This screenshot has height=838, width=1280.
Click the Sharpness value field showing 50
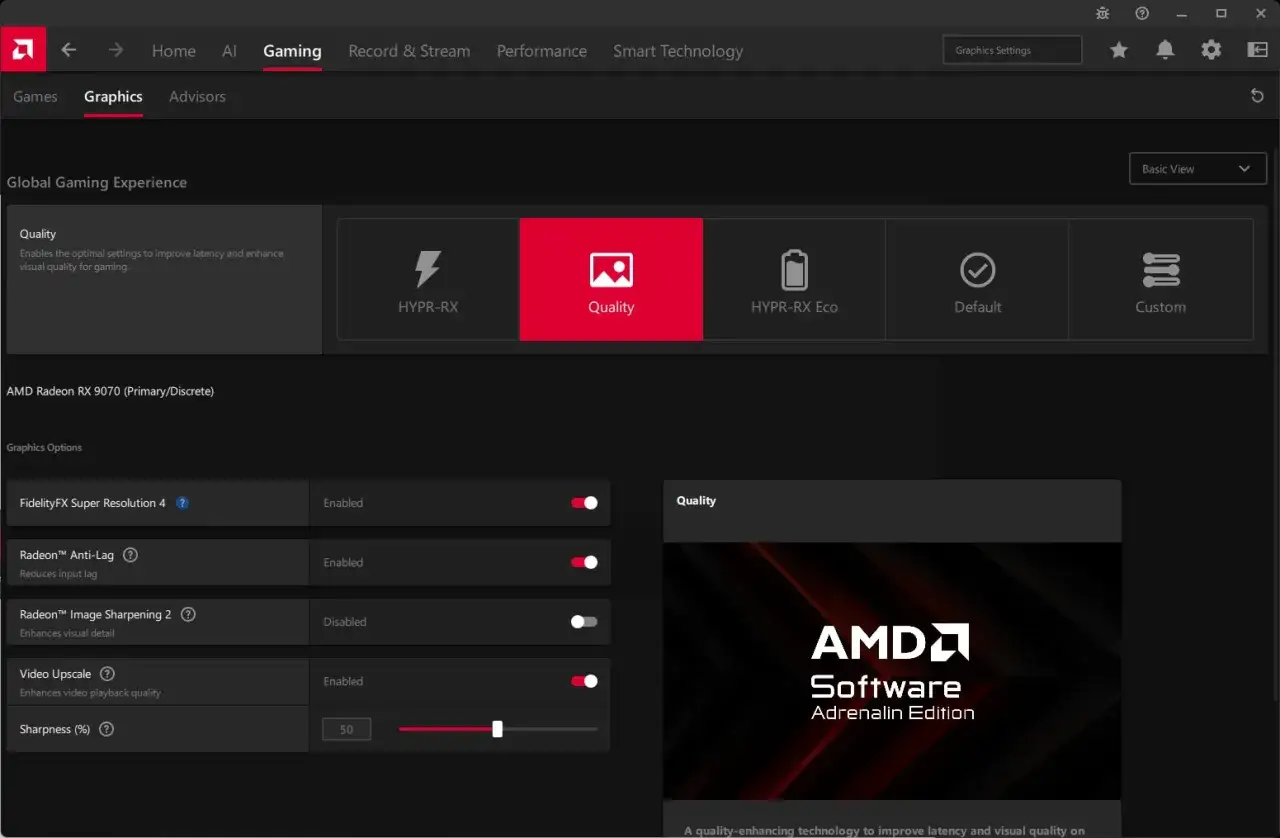coord(346,729)
